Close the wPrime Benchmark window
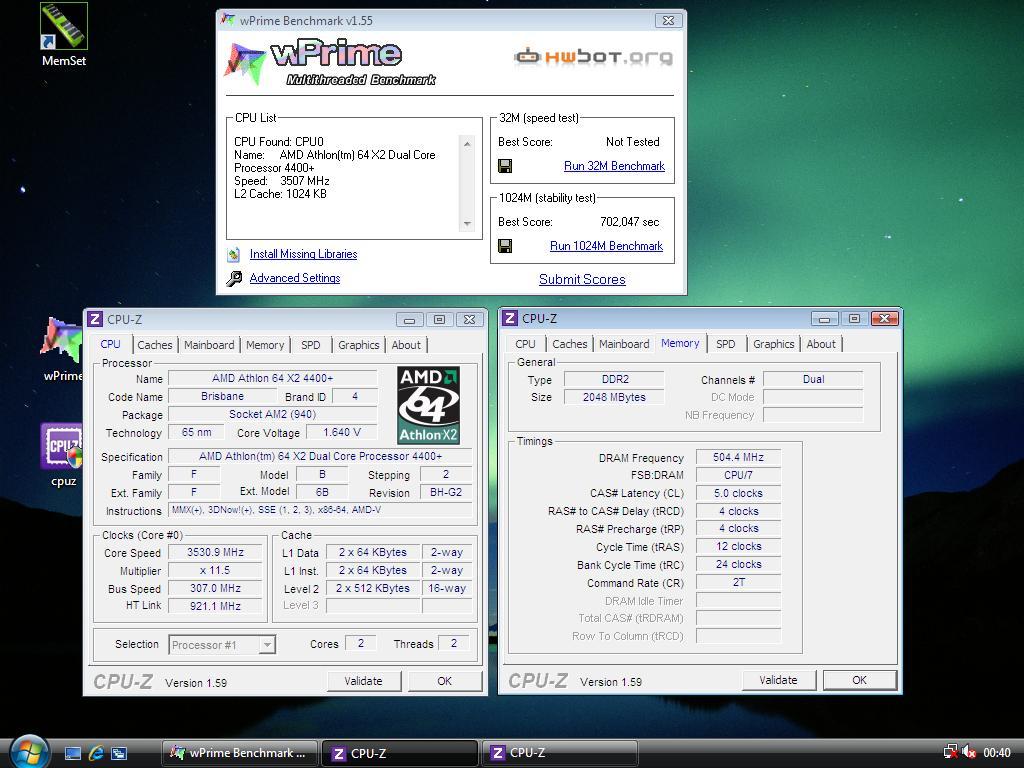1024x768 pixels. click(x=669, y=20)
